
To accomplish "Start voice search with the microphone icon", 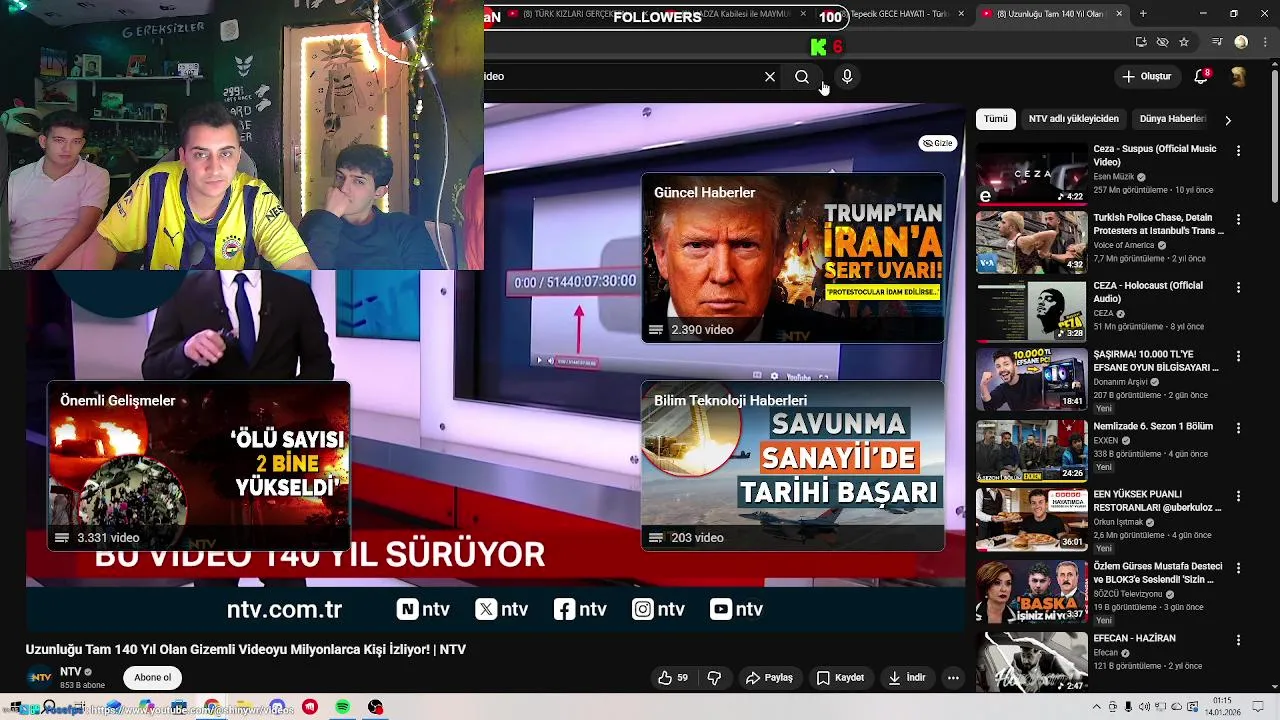I will pos(847,76).
